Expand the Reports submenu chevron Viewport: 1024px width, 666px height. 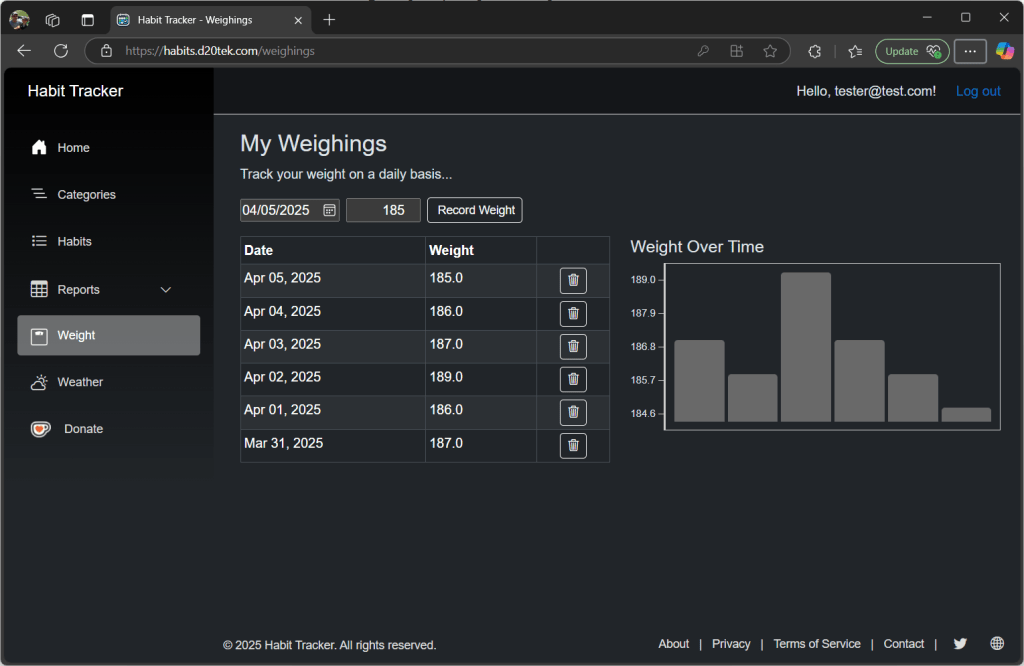pyautogui.click(x=166, y=290)
